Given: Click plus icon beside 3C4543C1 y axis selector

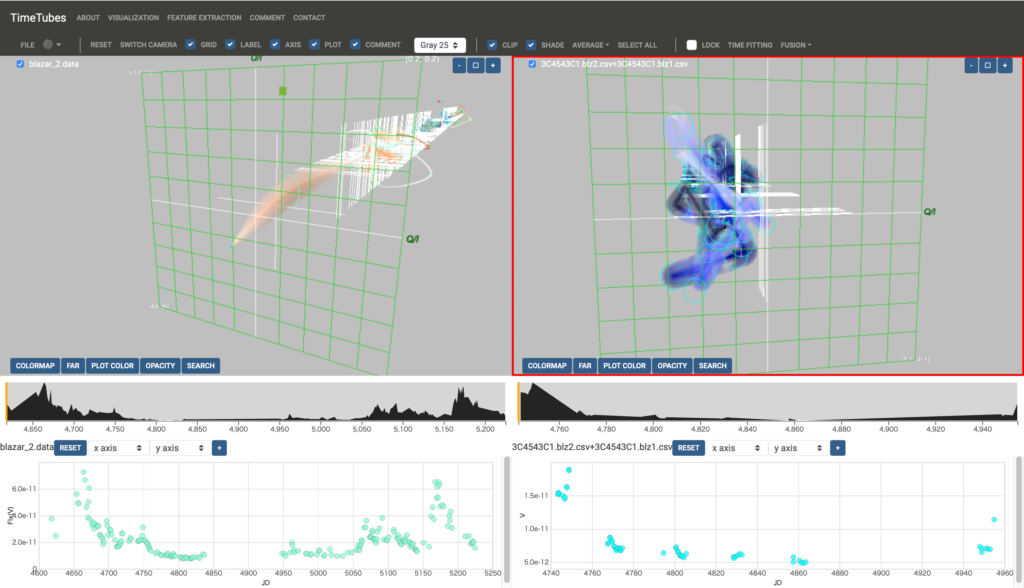Looking at the screenshot, I should pyautogui.click(x=838, y=448).
